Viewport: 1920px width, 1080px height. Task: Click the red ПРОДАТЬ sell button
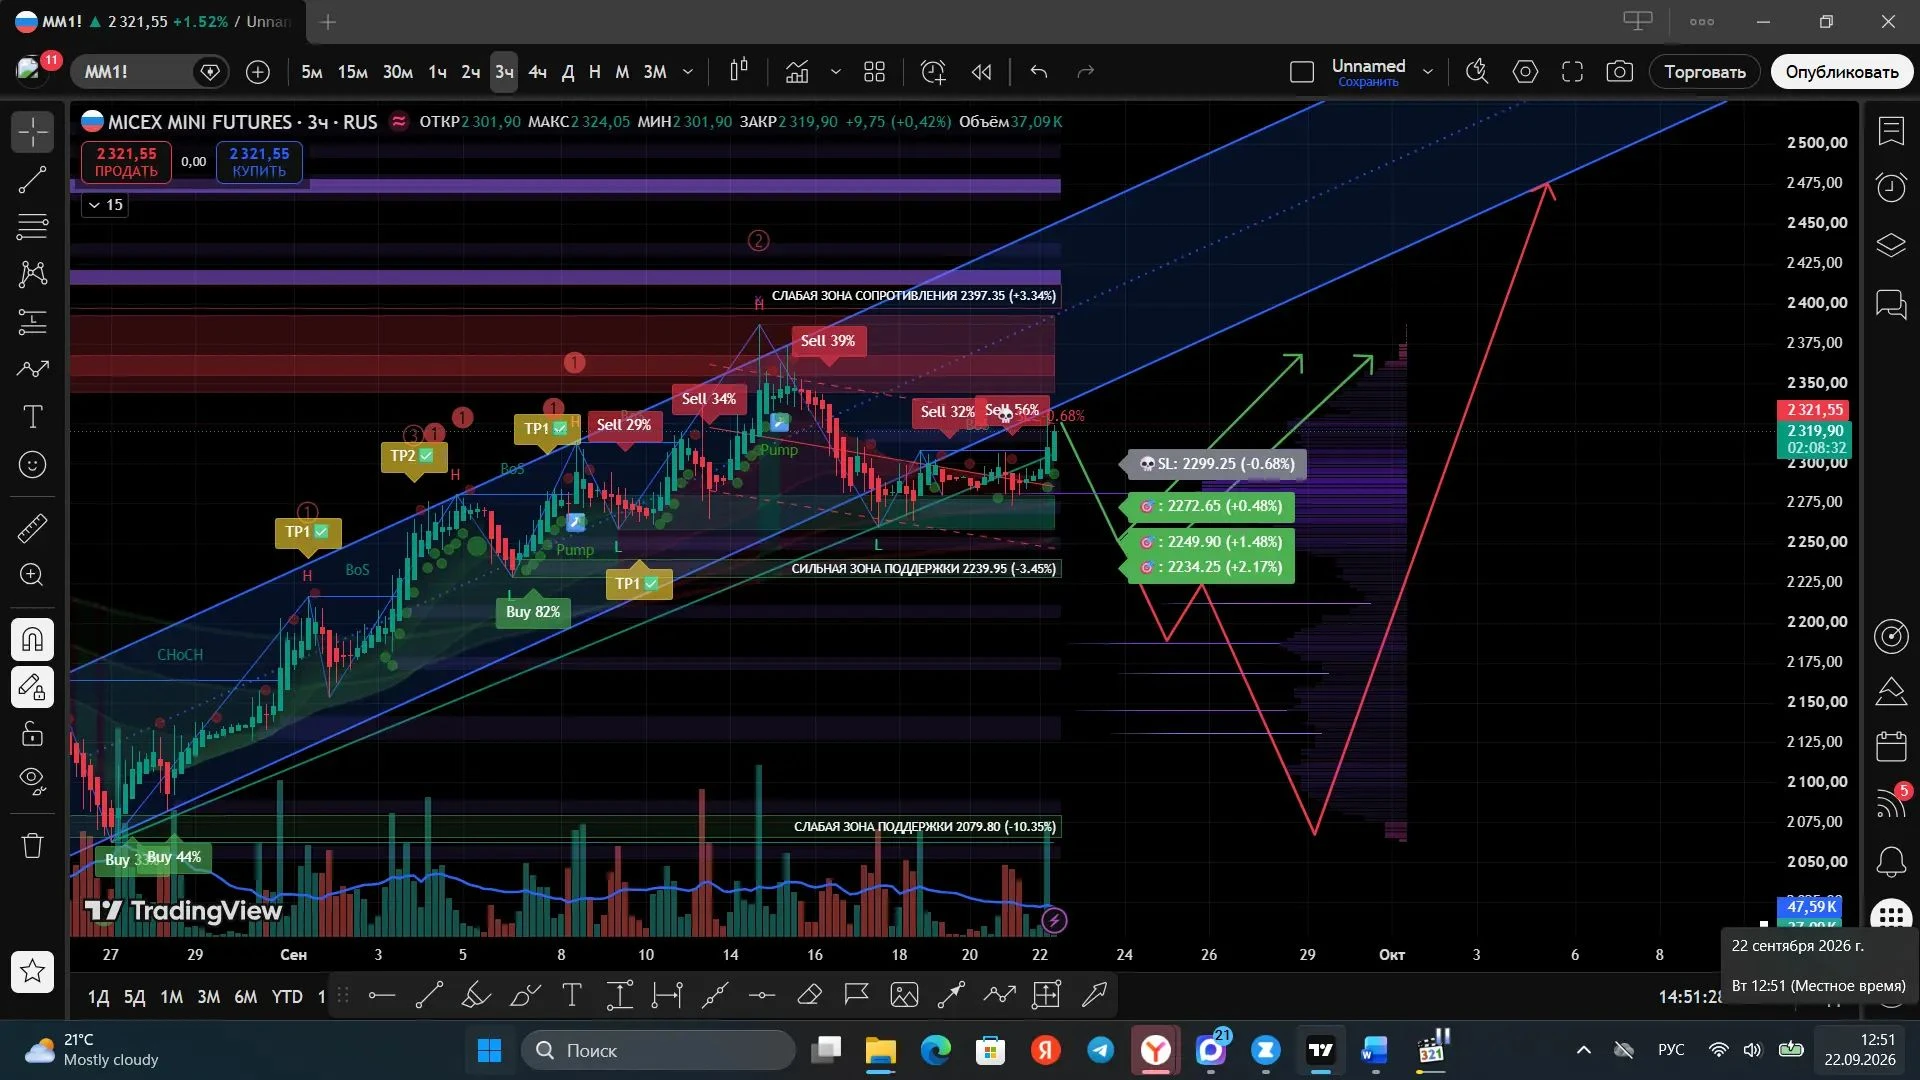tap(126, 162)
